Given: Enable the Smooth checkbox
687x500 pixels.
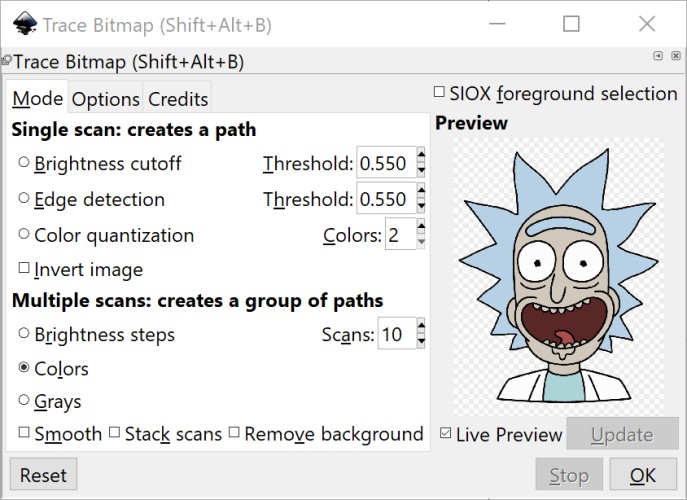Looking at the screenshot, I should tap(24, 433).
